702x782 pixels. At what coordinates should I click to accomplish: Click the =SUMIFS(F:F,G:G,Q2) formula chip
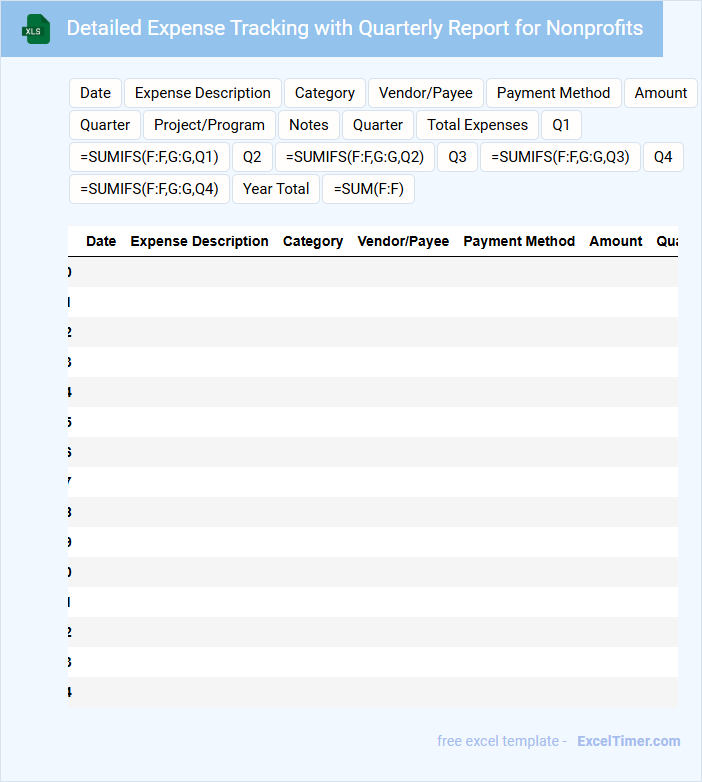354,157
